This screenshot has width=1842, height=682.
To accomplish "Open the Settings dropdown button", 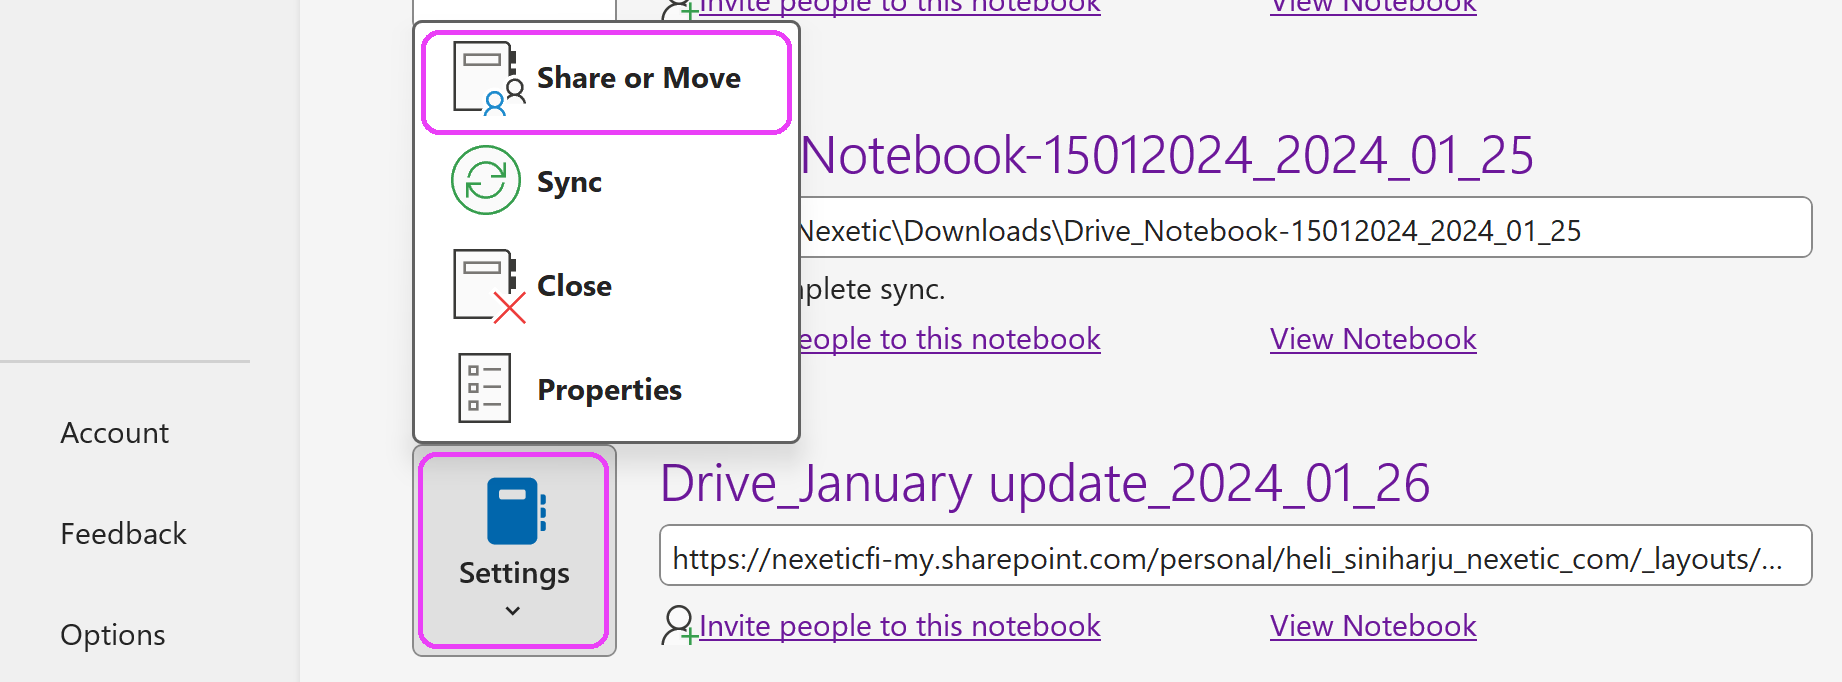I will [514, 551].
